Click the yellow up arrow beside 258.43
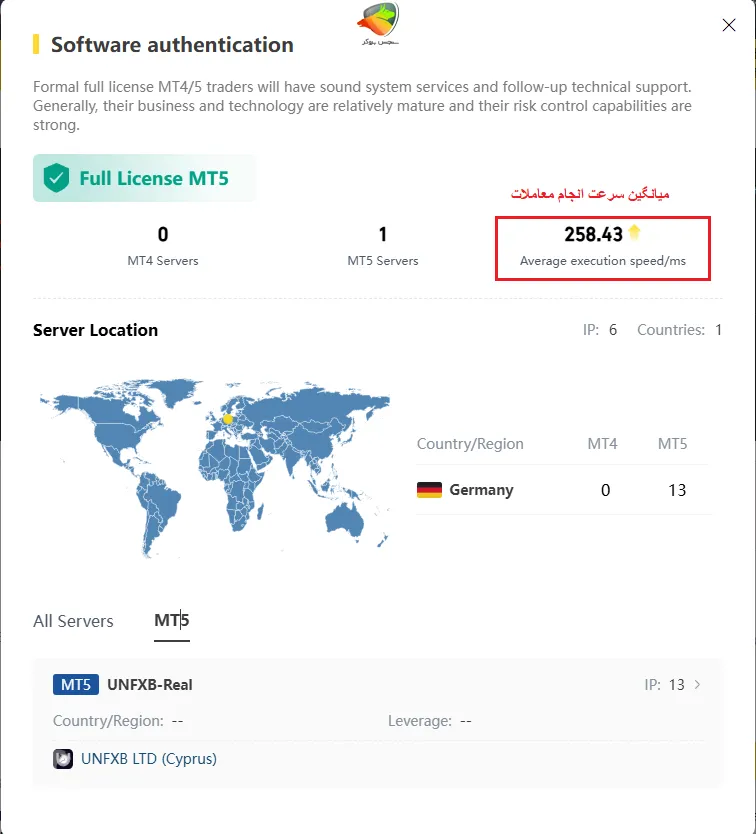This screenshot has width=756, height=834. 634,232
